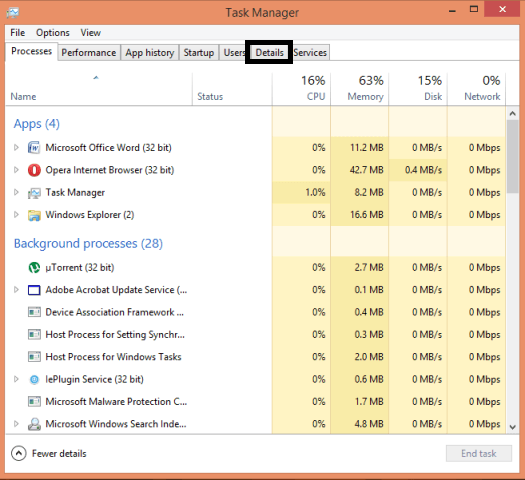The image size is (525, 480).
Task: Click the Microsoft Malware Protection icon
Action: pos(34,401)
